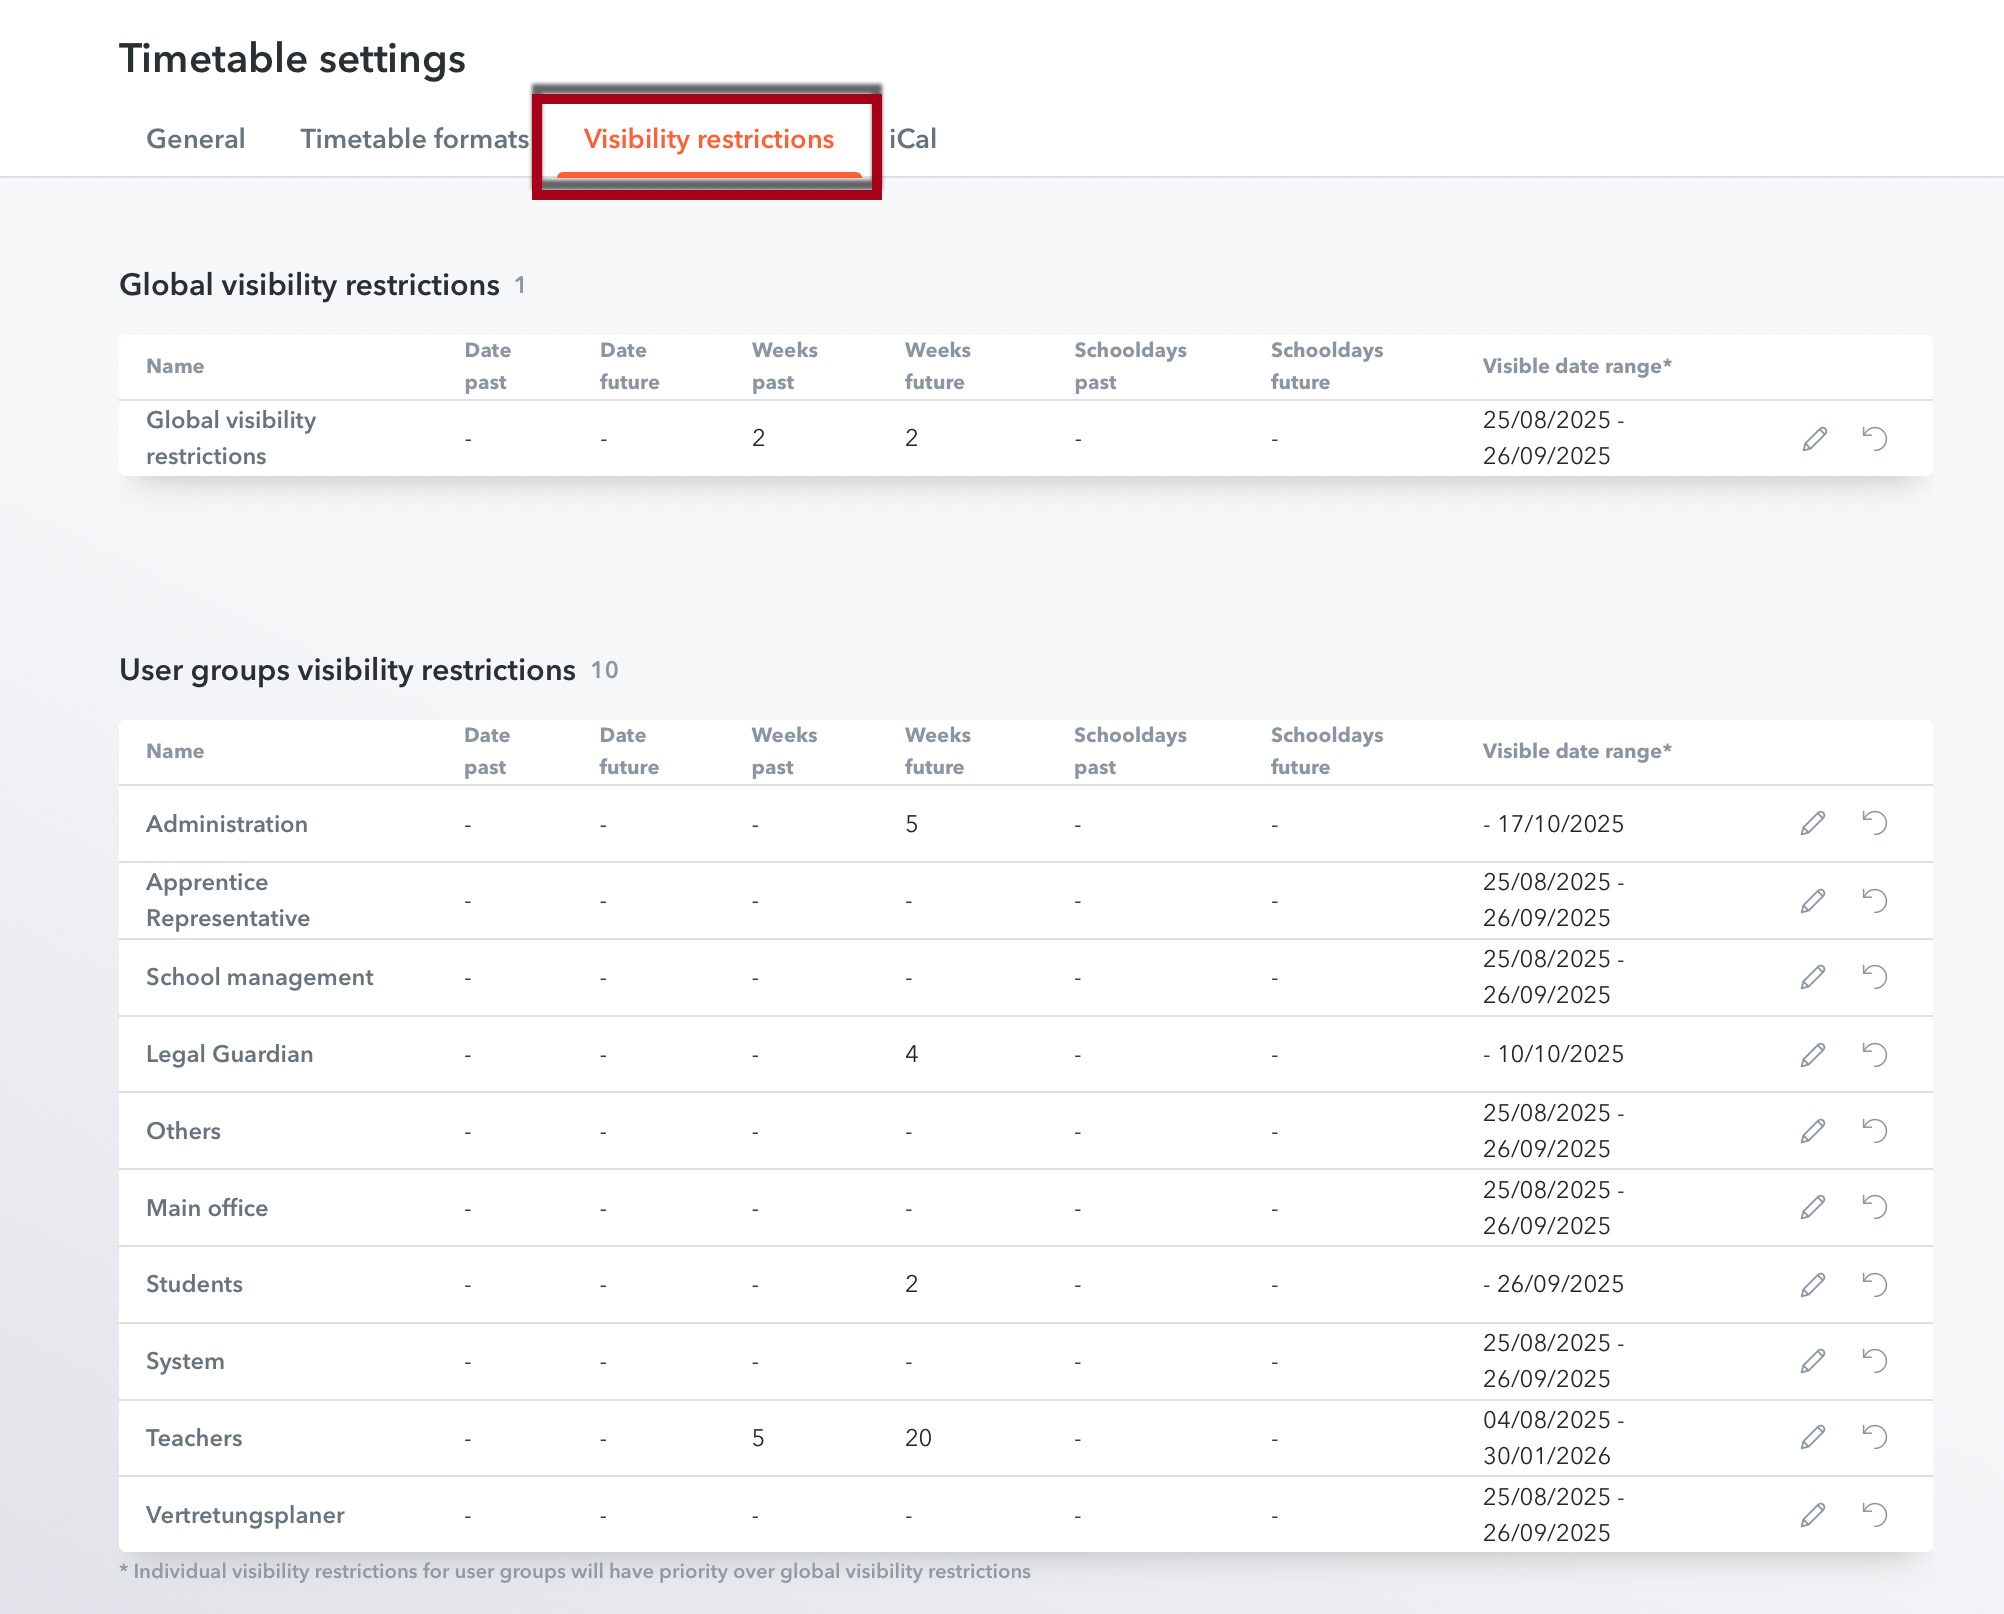2004x1614 pixels.
Task: Reset the School management restriction
Action: (1875, 977)
